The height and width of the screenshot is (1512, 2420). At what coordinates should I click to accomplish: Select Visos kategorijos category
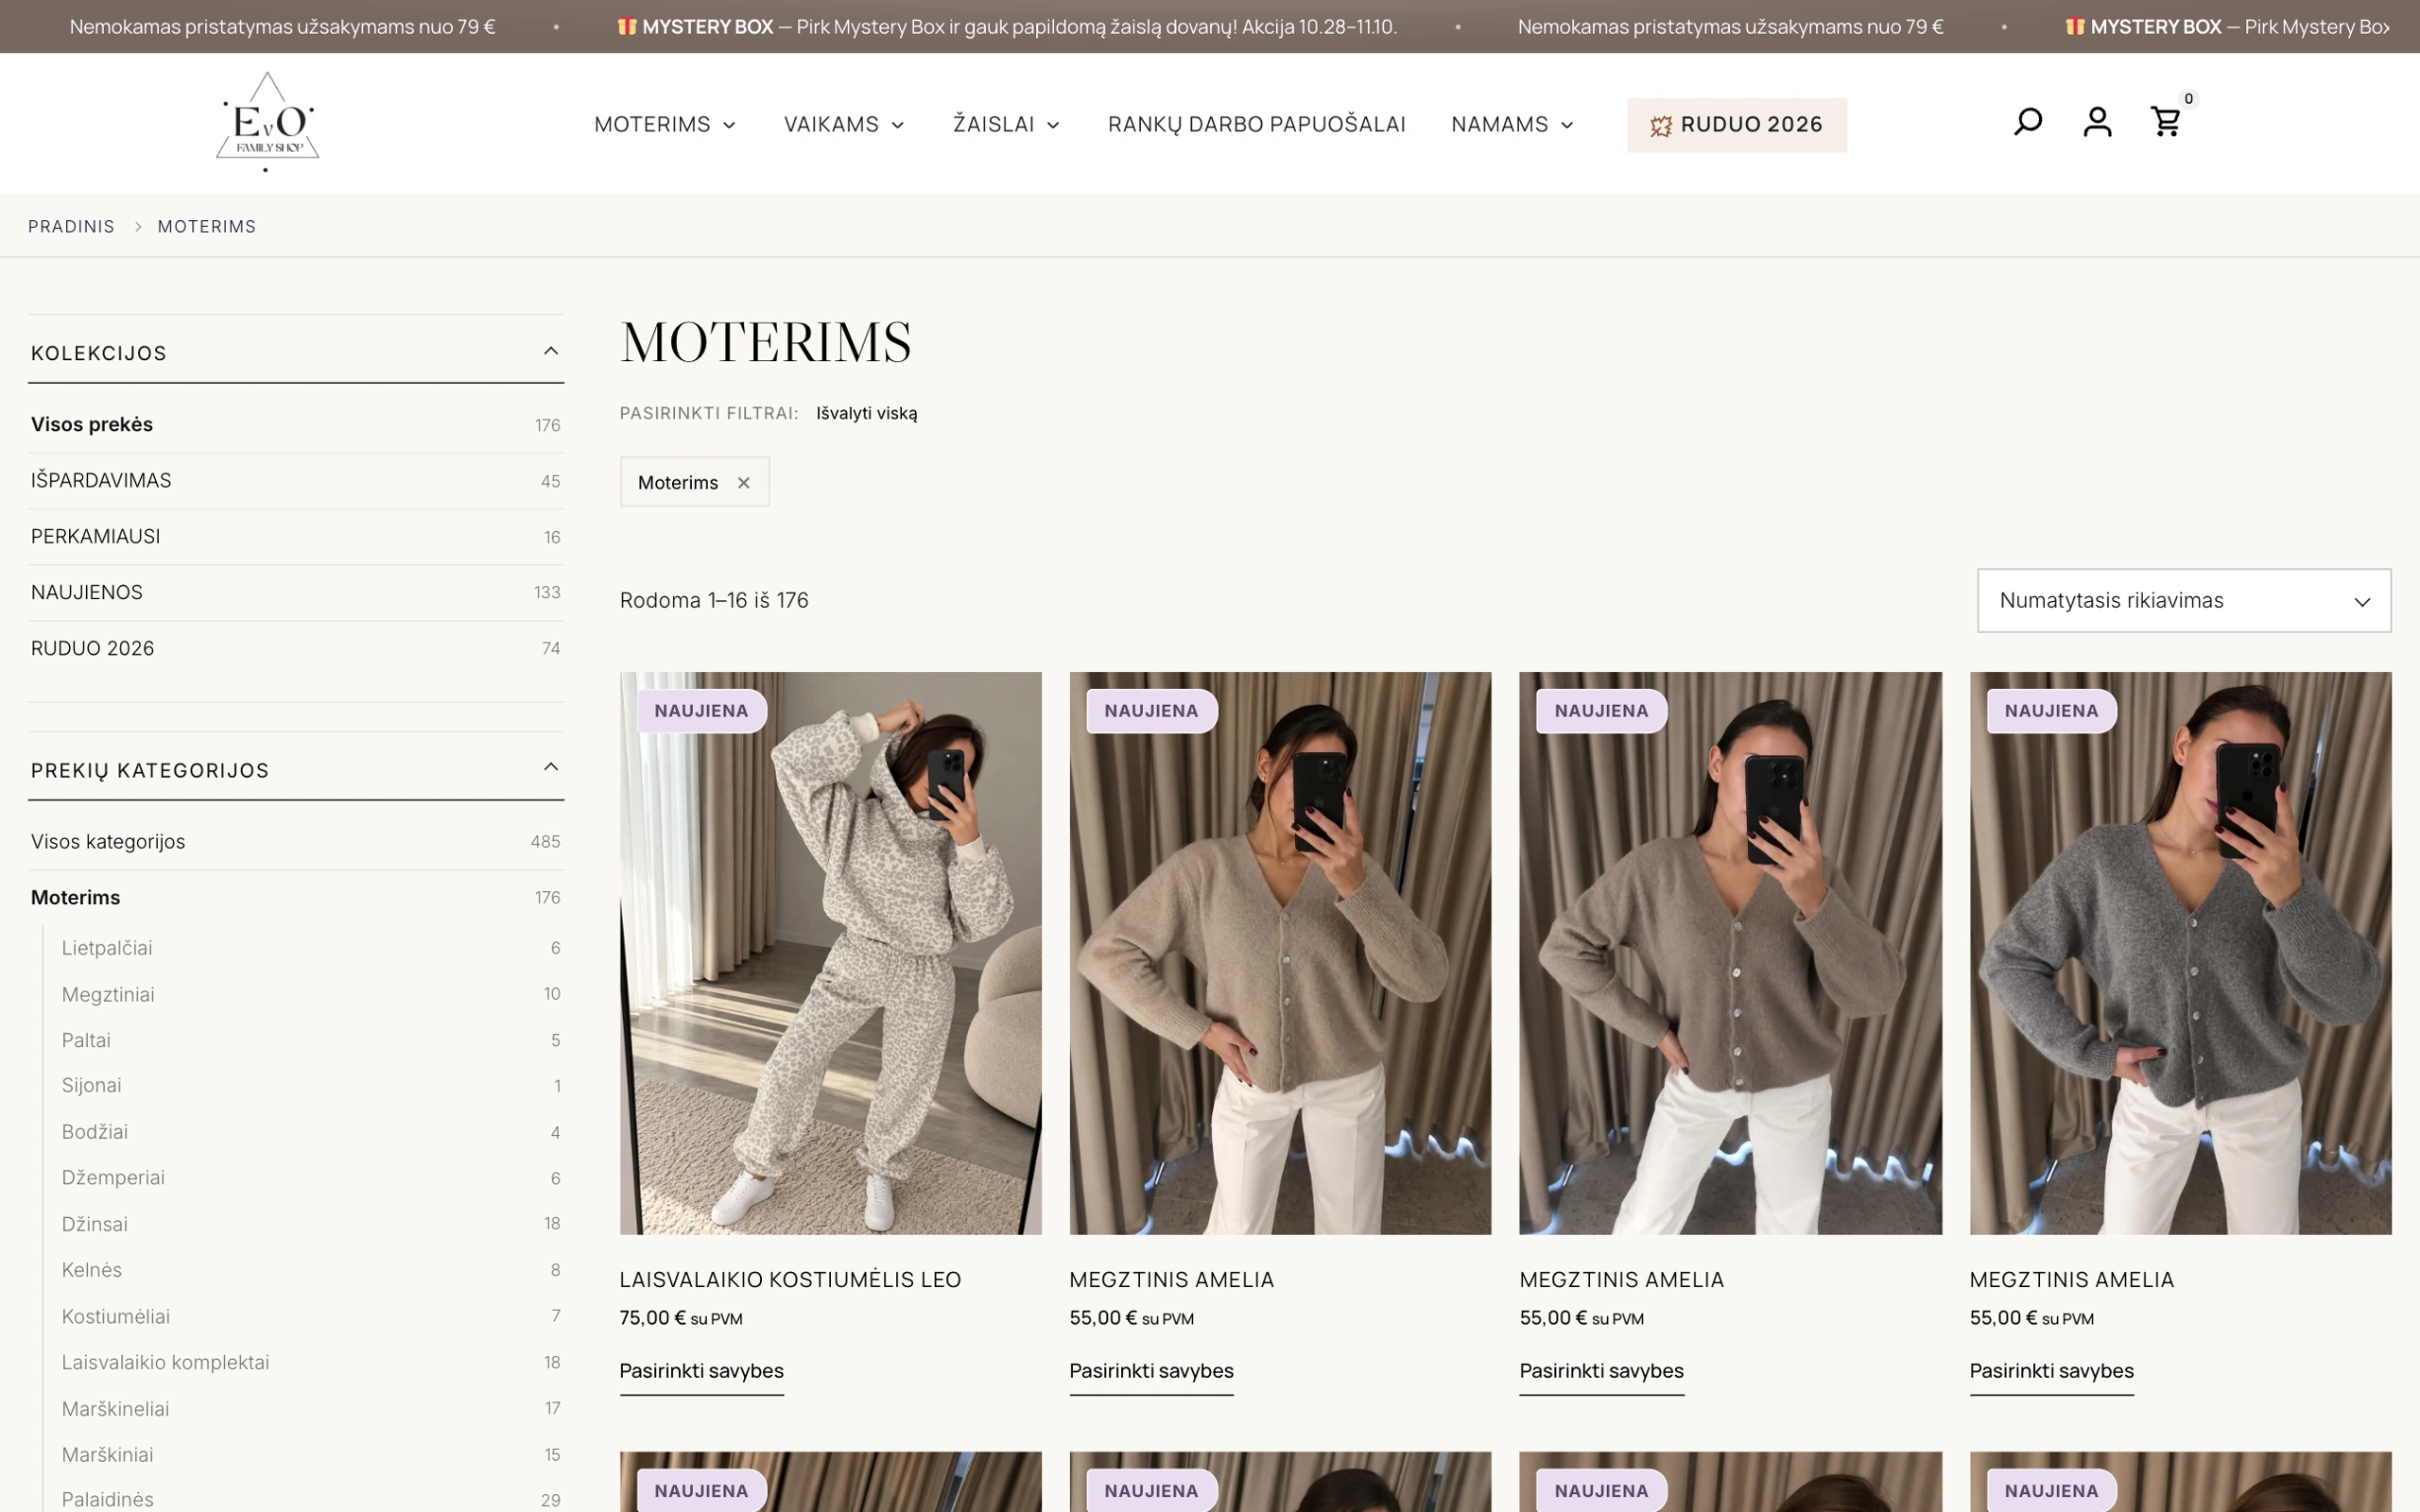(x=295, y=842)
